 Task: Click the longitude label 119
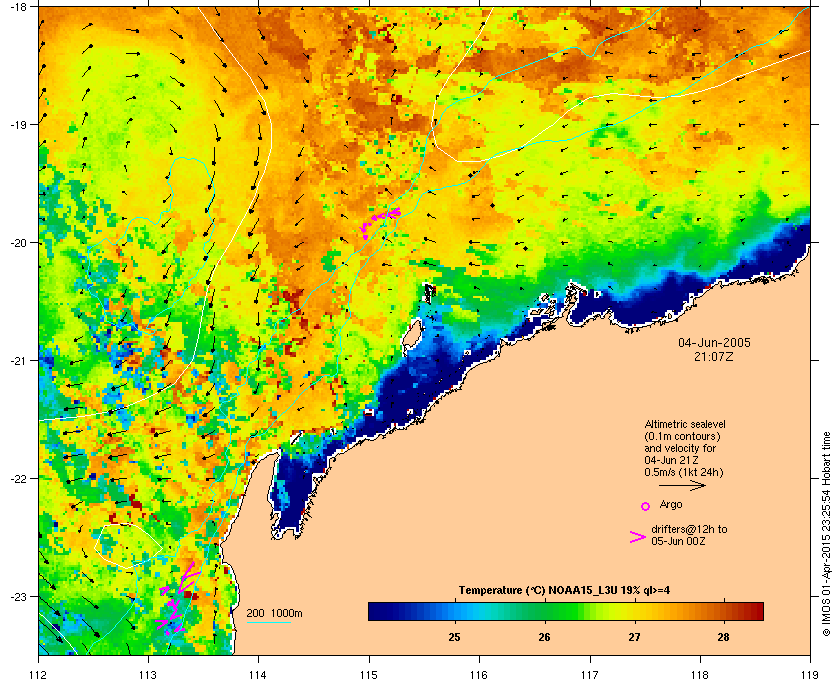810,675
